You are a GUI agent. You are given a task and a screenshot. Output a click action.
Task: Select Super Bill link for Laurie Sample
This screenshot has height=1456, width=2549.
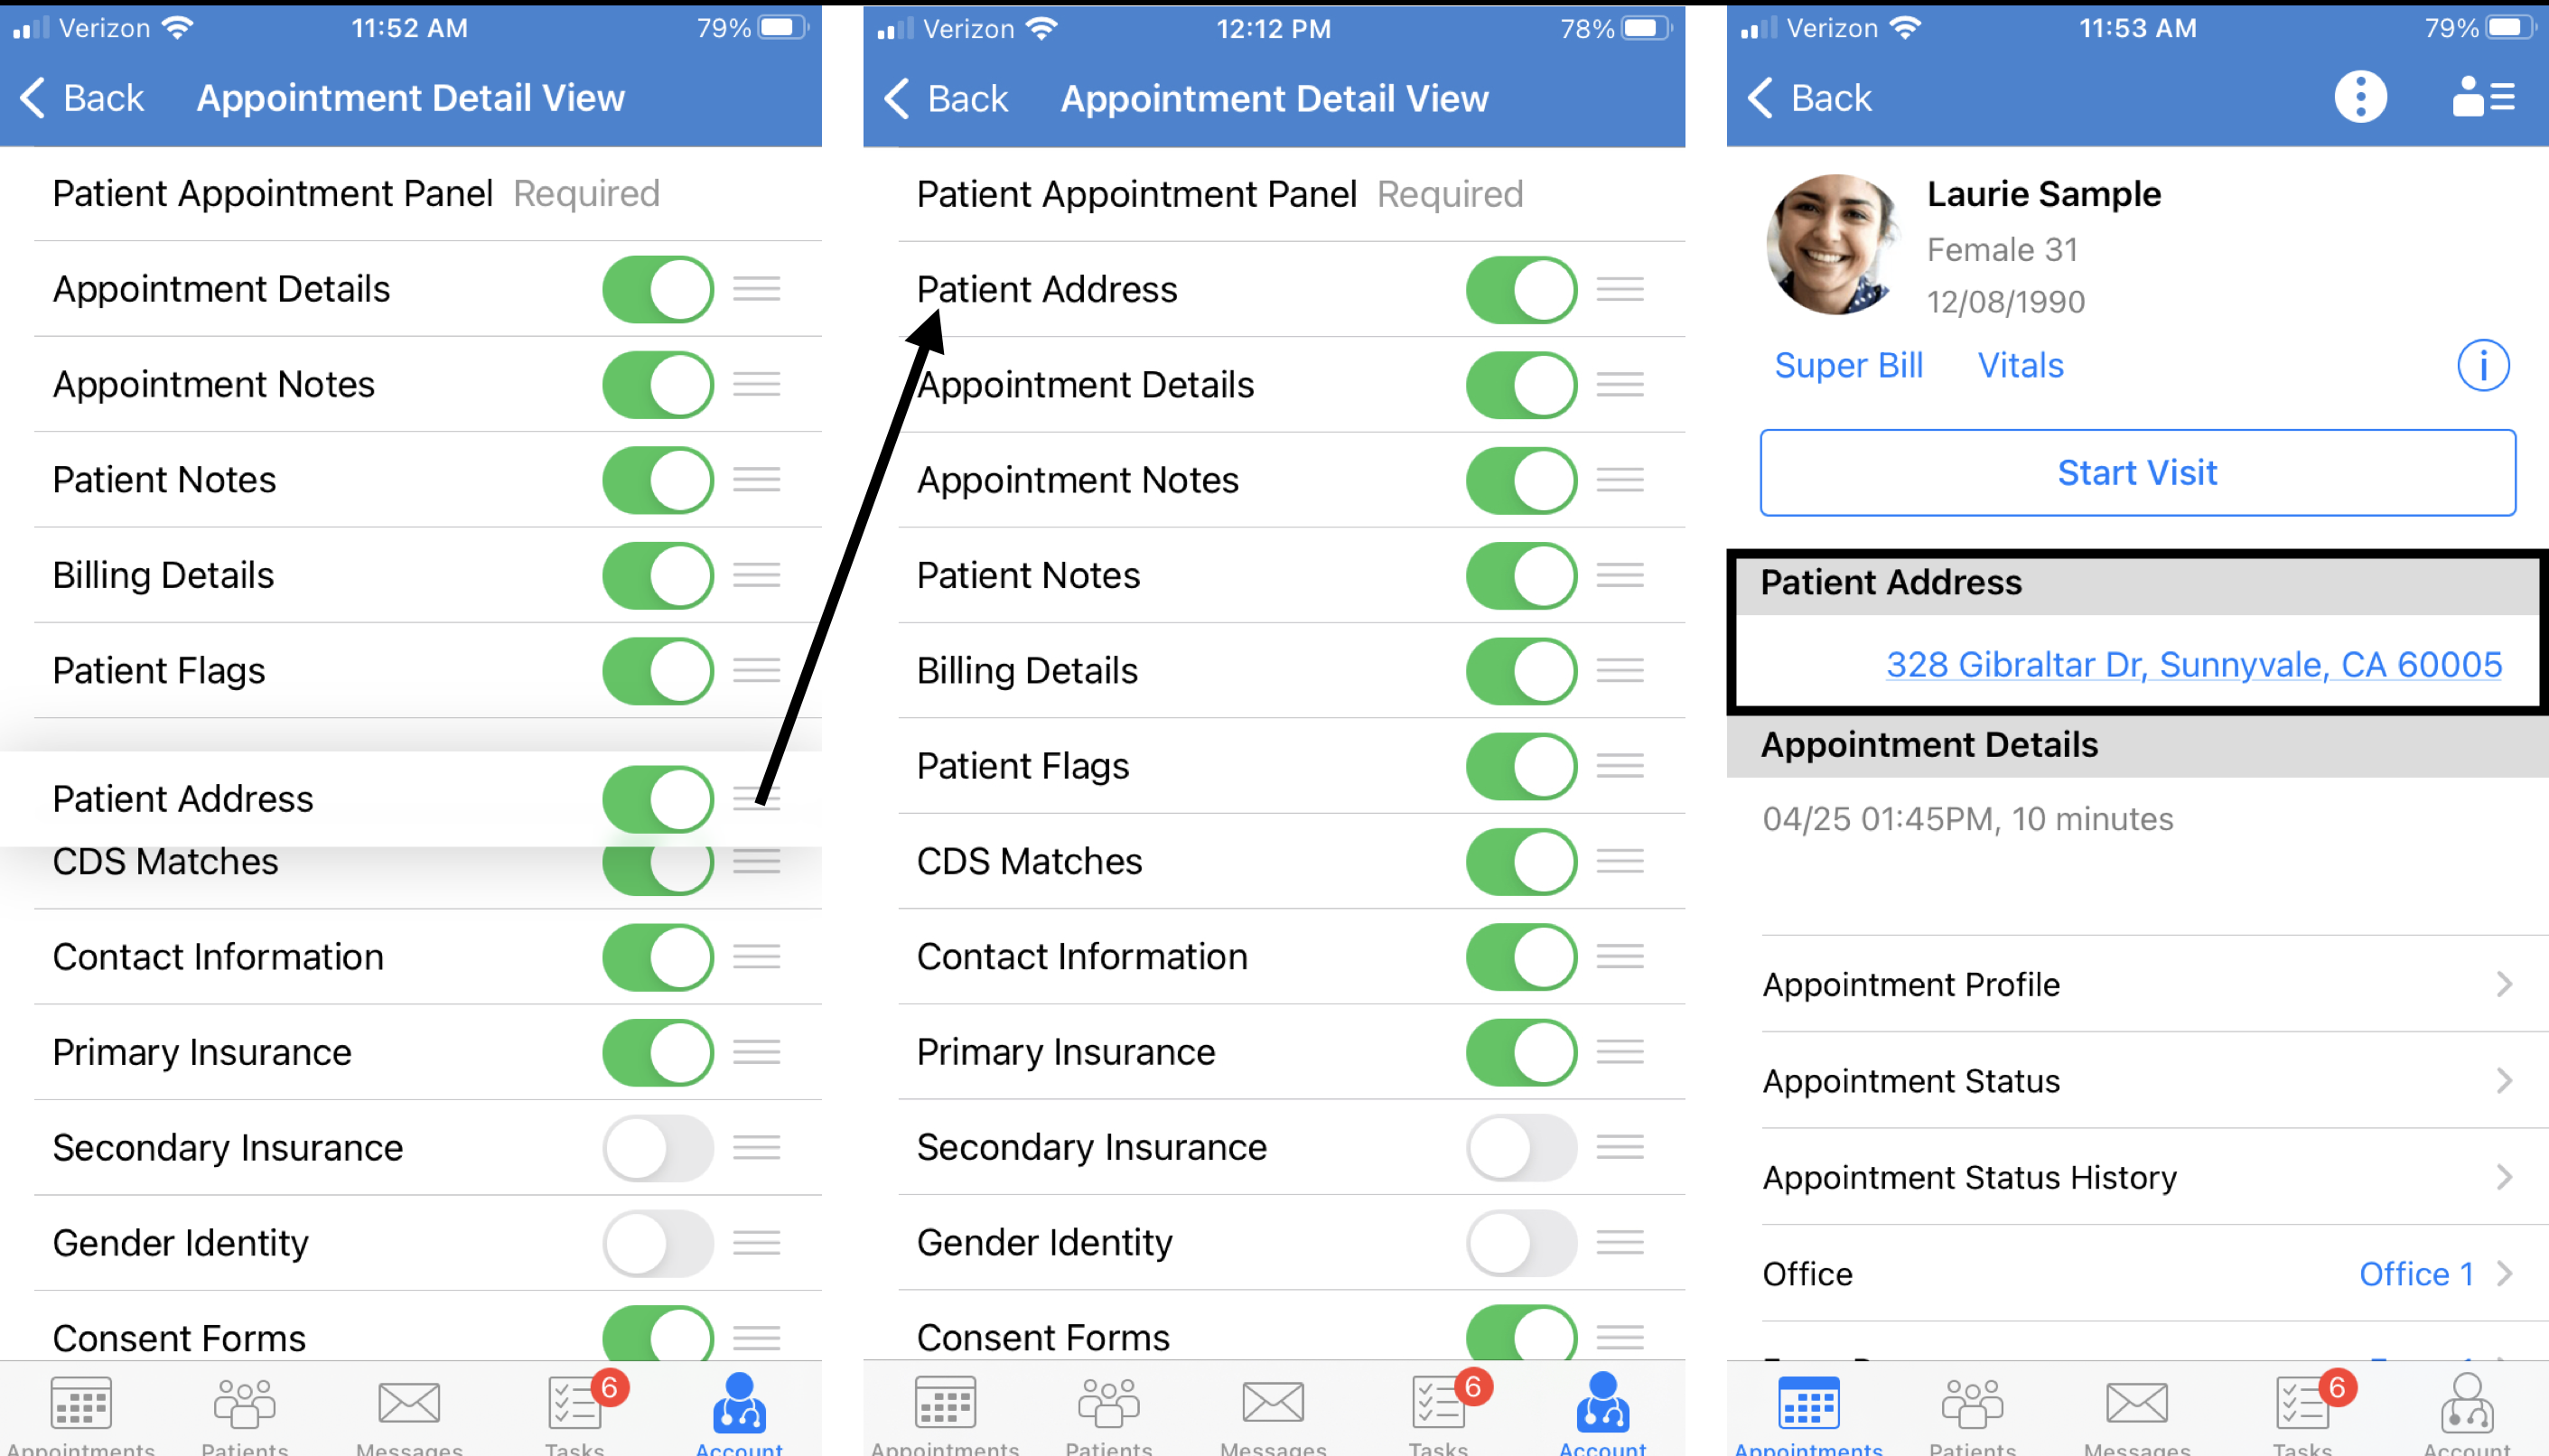1851,364
